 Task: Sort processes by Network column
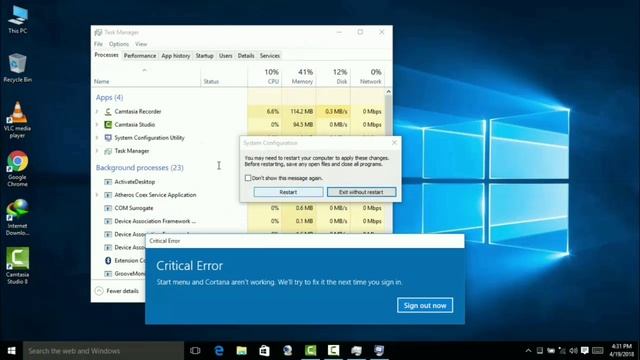367,76
